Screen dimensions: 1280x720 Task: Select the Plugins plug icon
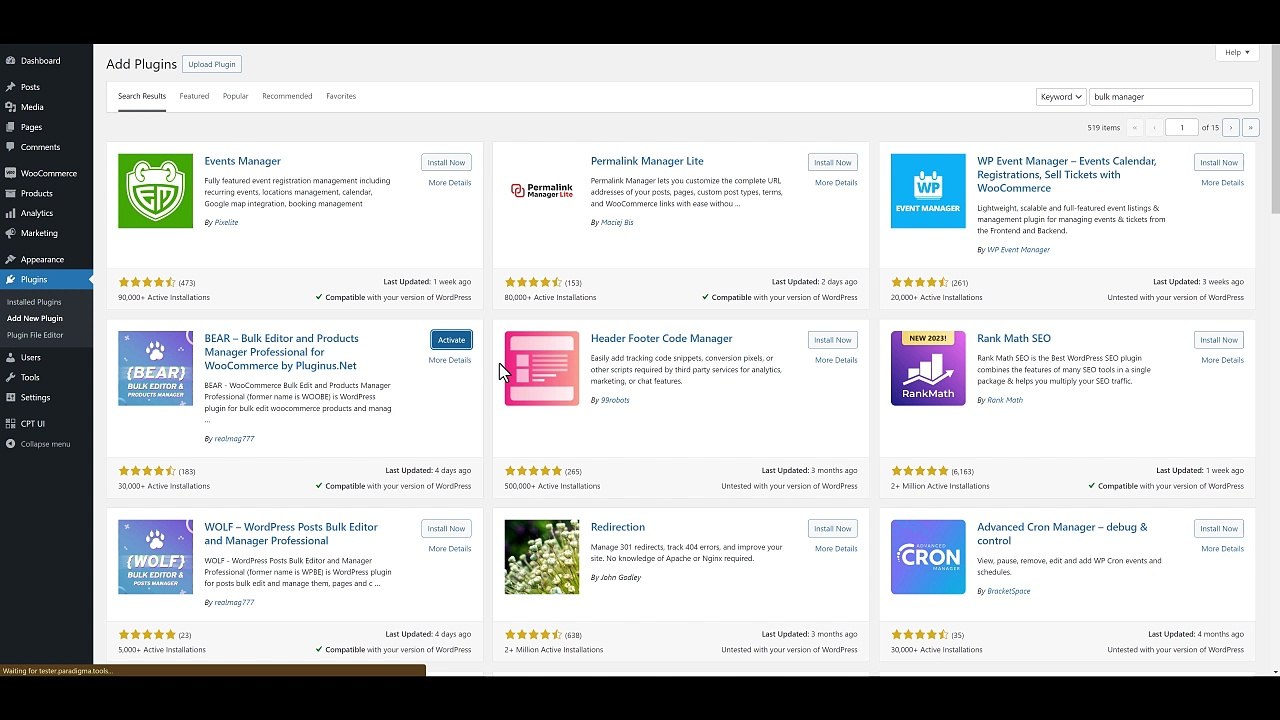[11, 279]
